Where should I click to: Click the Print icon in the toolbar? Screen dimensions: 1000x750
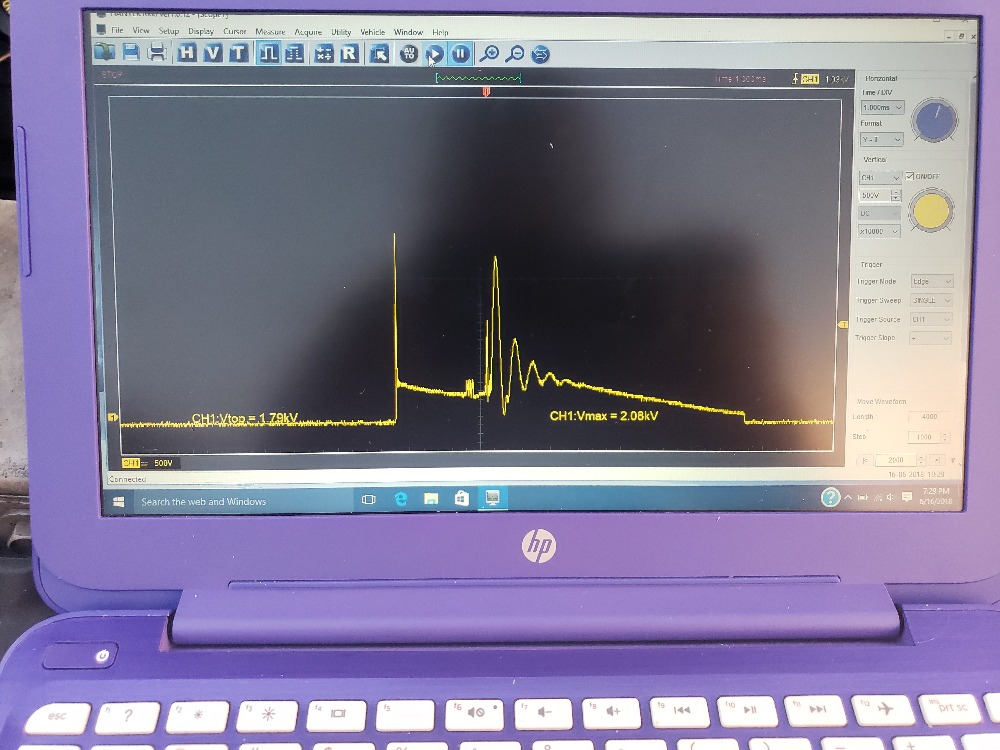[x=157, y=53]
